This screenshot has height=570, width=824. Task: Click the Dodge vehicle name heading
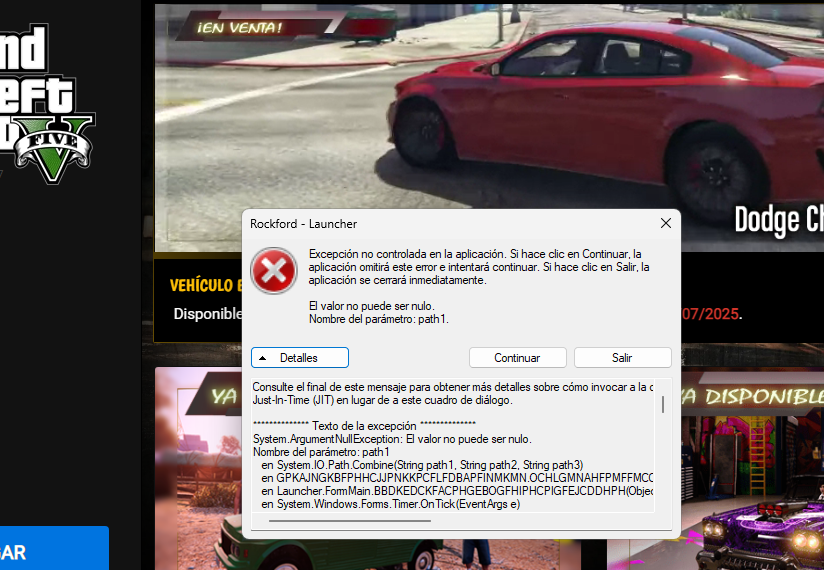click(x=778, y=219)
